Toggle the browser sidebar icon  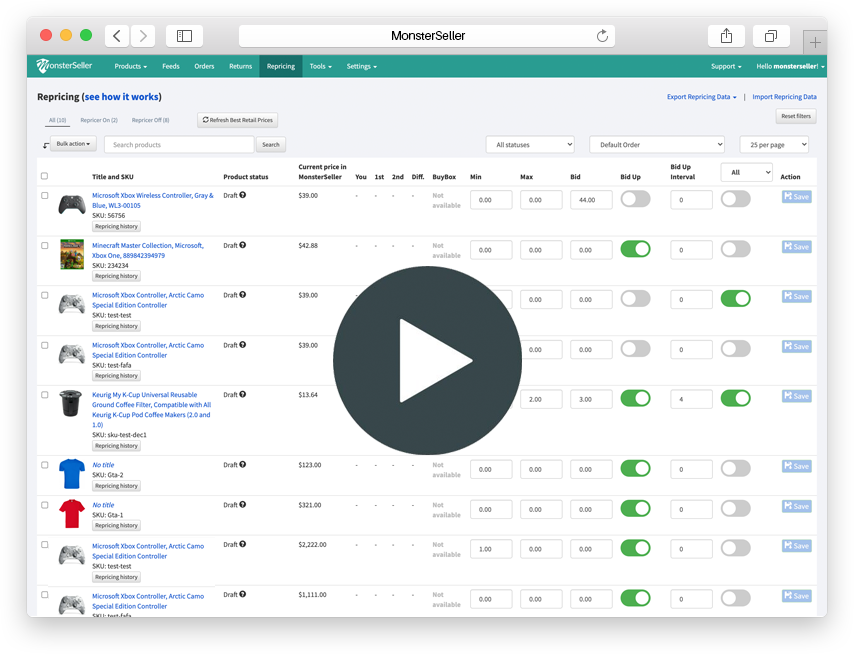point(185,36)
